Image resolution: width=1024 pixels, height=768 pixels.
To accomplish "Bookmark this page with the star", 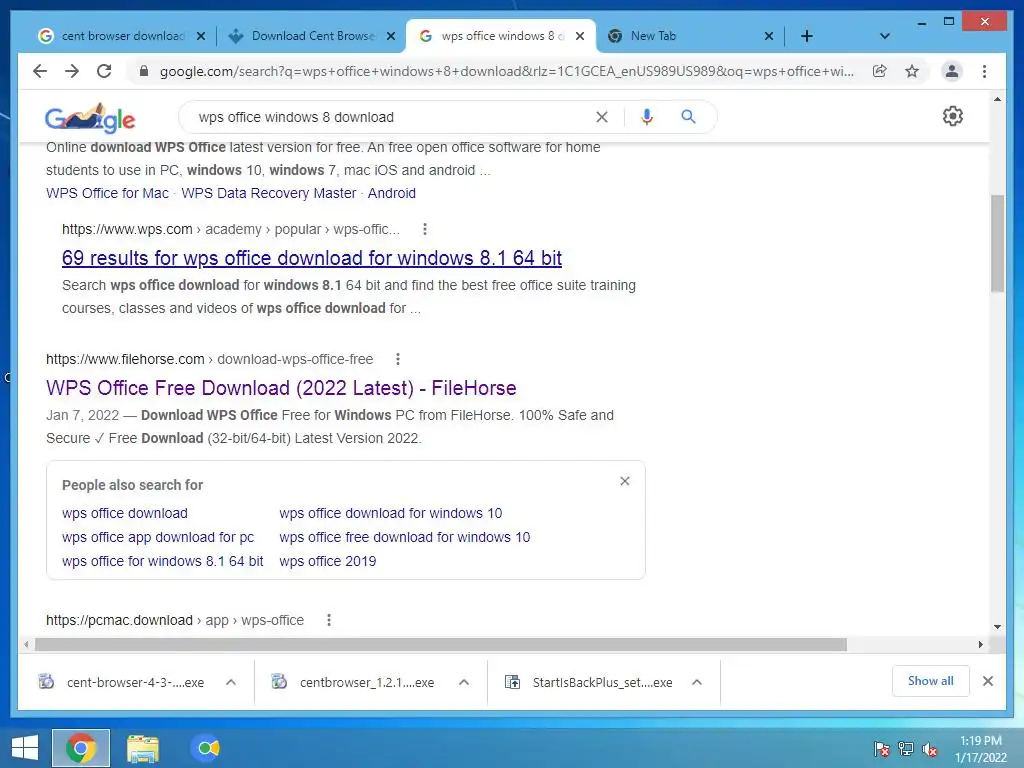I will [x=912, y=71].
